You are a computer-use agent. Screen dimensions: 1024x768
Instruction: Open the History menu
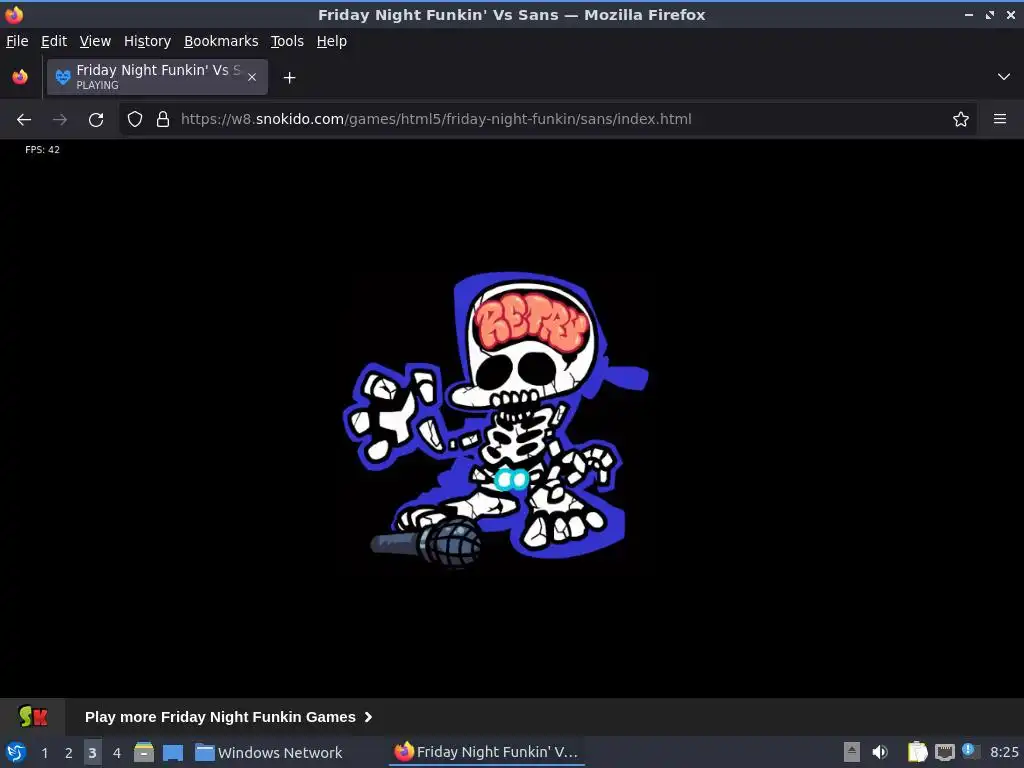147,41
